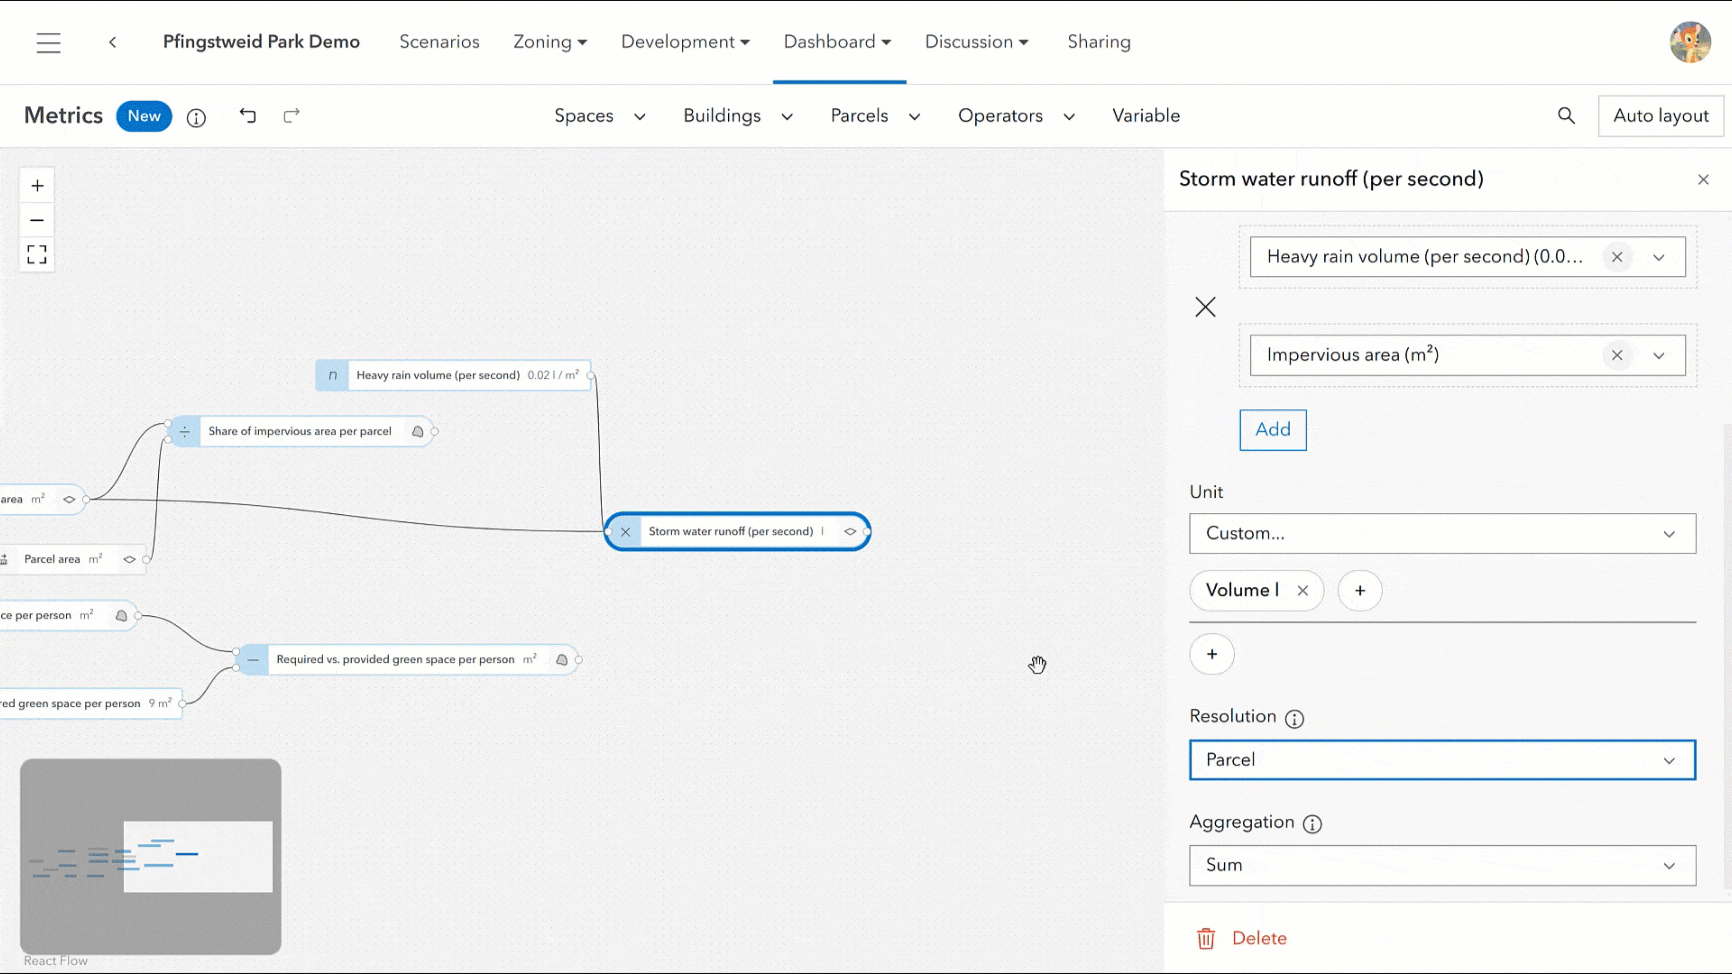Undo the last change with the undo arrow
This screenshot has width=1732, height=974.
(248, 116)
